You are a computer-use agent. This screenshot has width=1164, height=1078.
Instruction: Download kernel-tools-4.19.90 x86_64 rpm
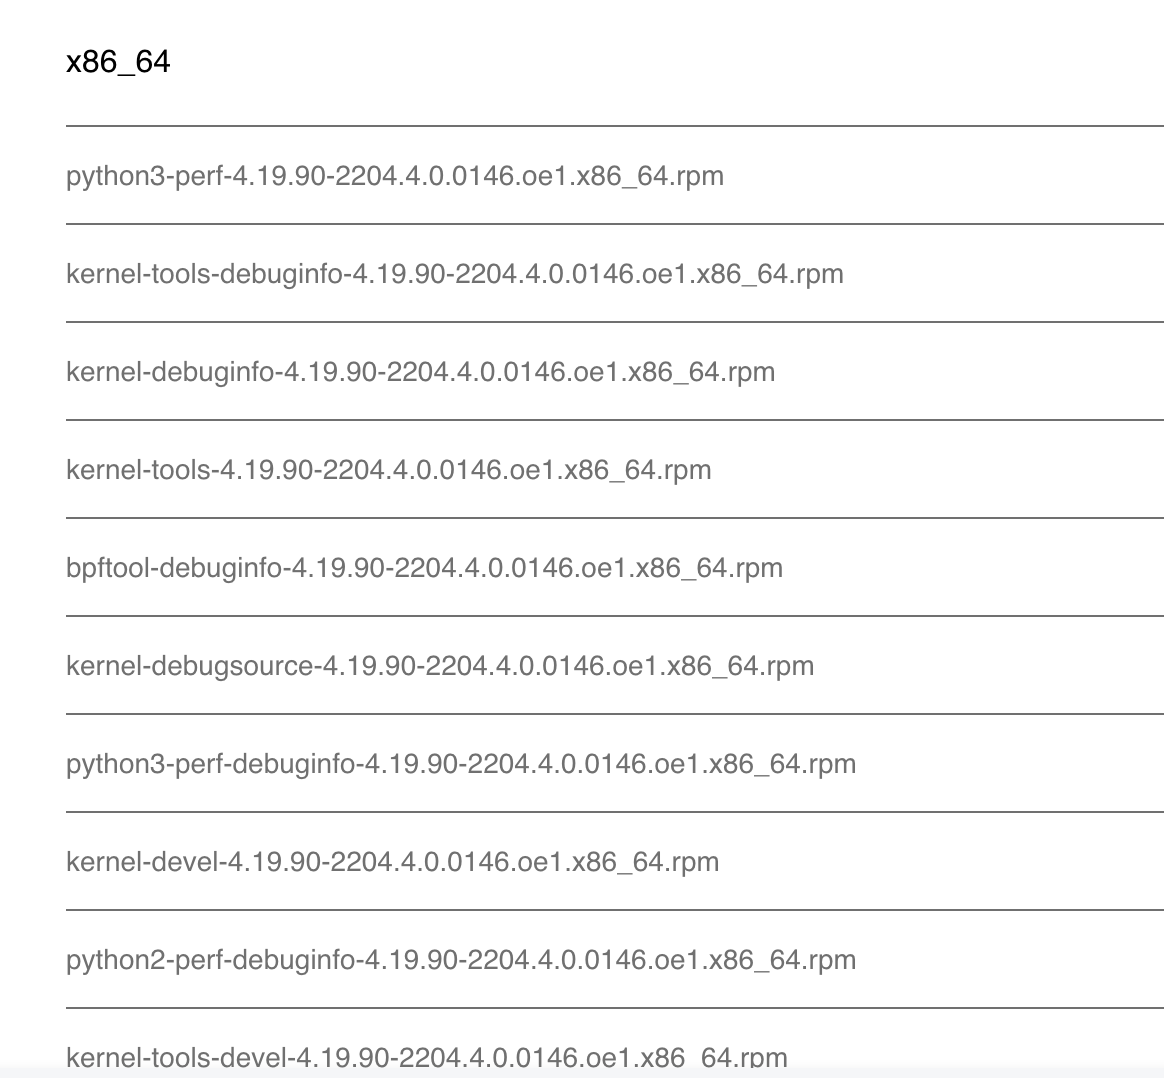pos(388,470)
